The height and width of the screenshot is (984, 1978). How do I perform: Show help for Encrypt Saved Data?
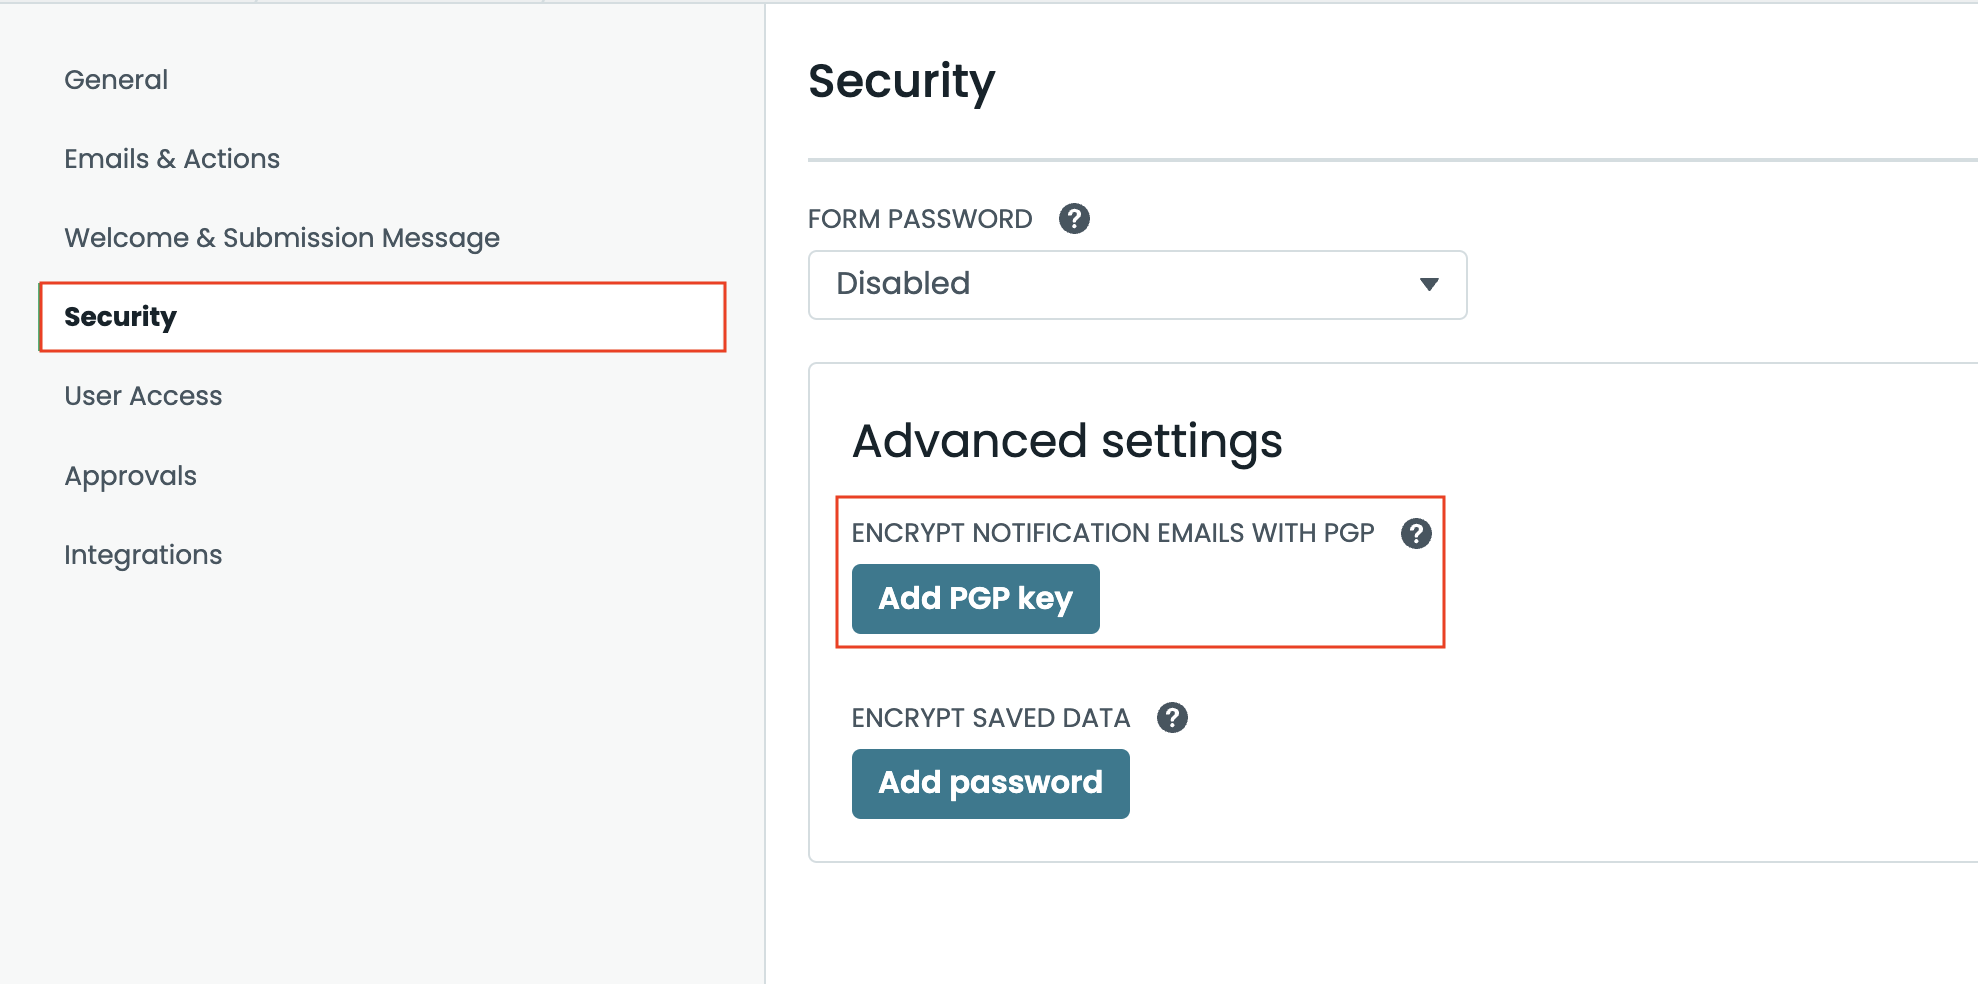coord(1172,717)
